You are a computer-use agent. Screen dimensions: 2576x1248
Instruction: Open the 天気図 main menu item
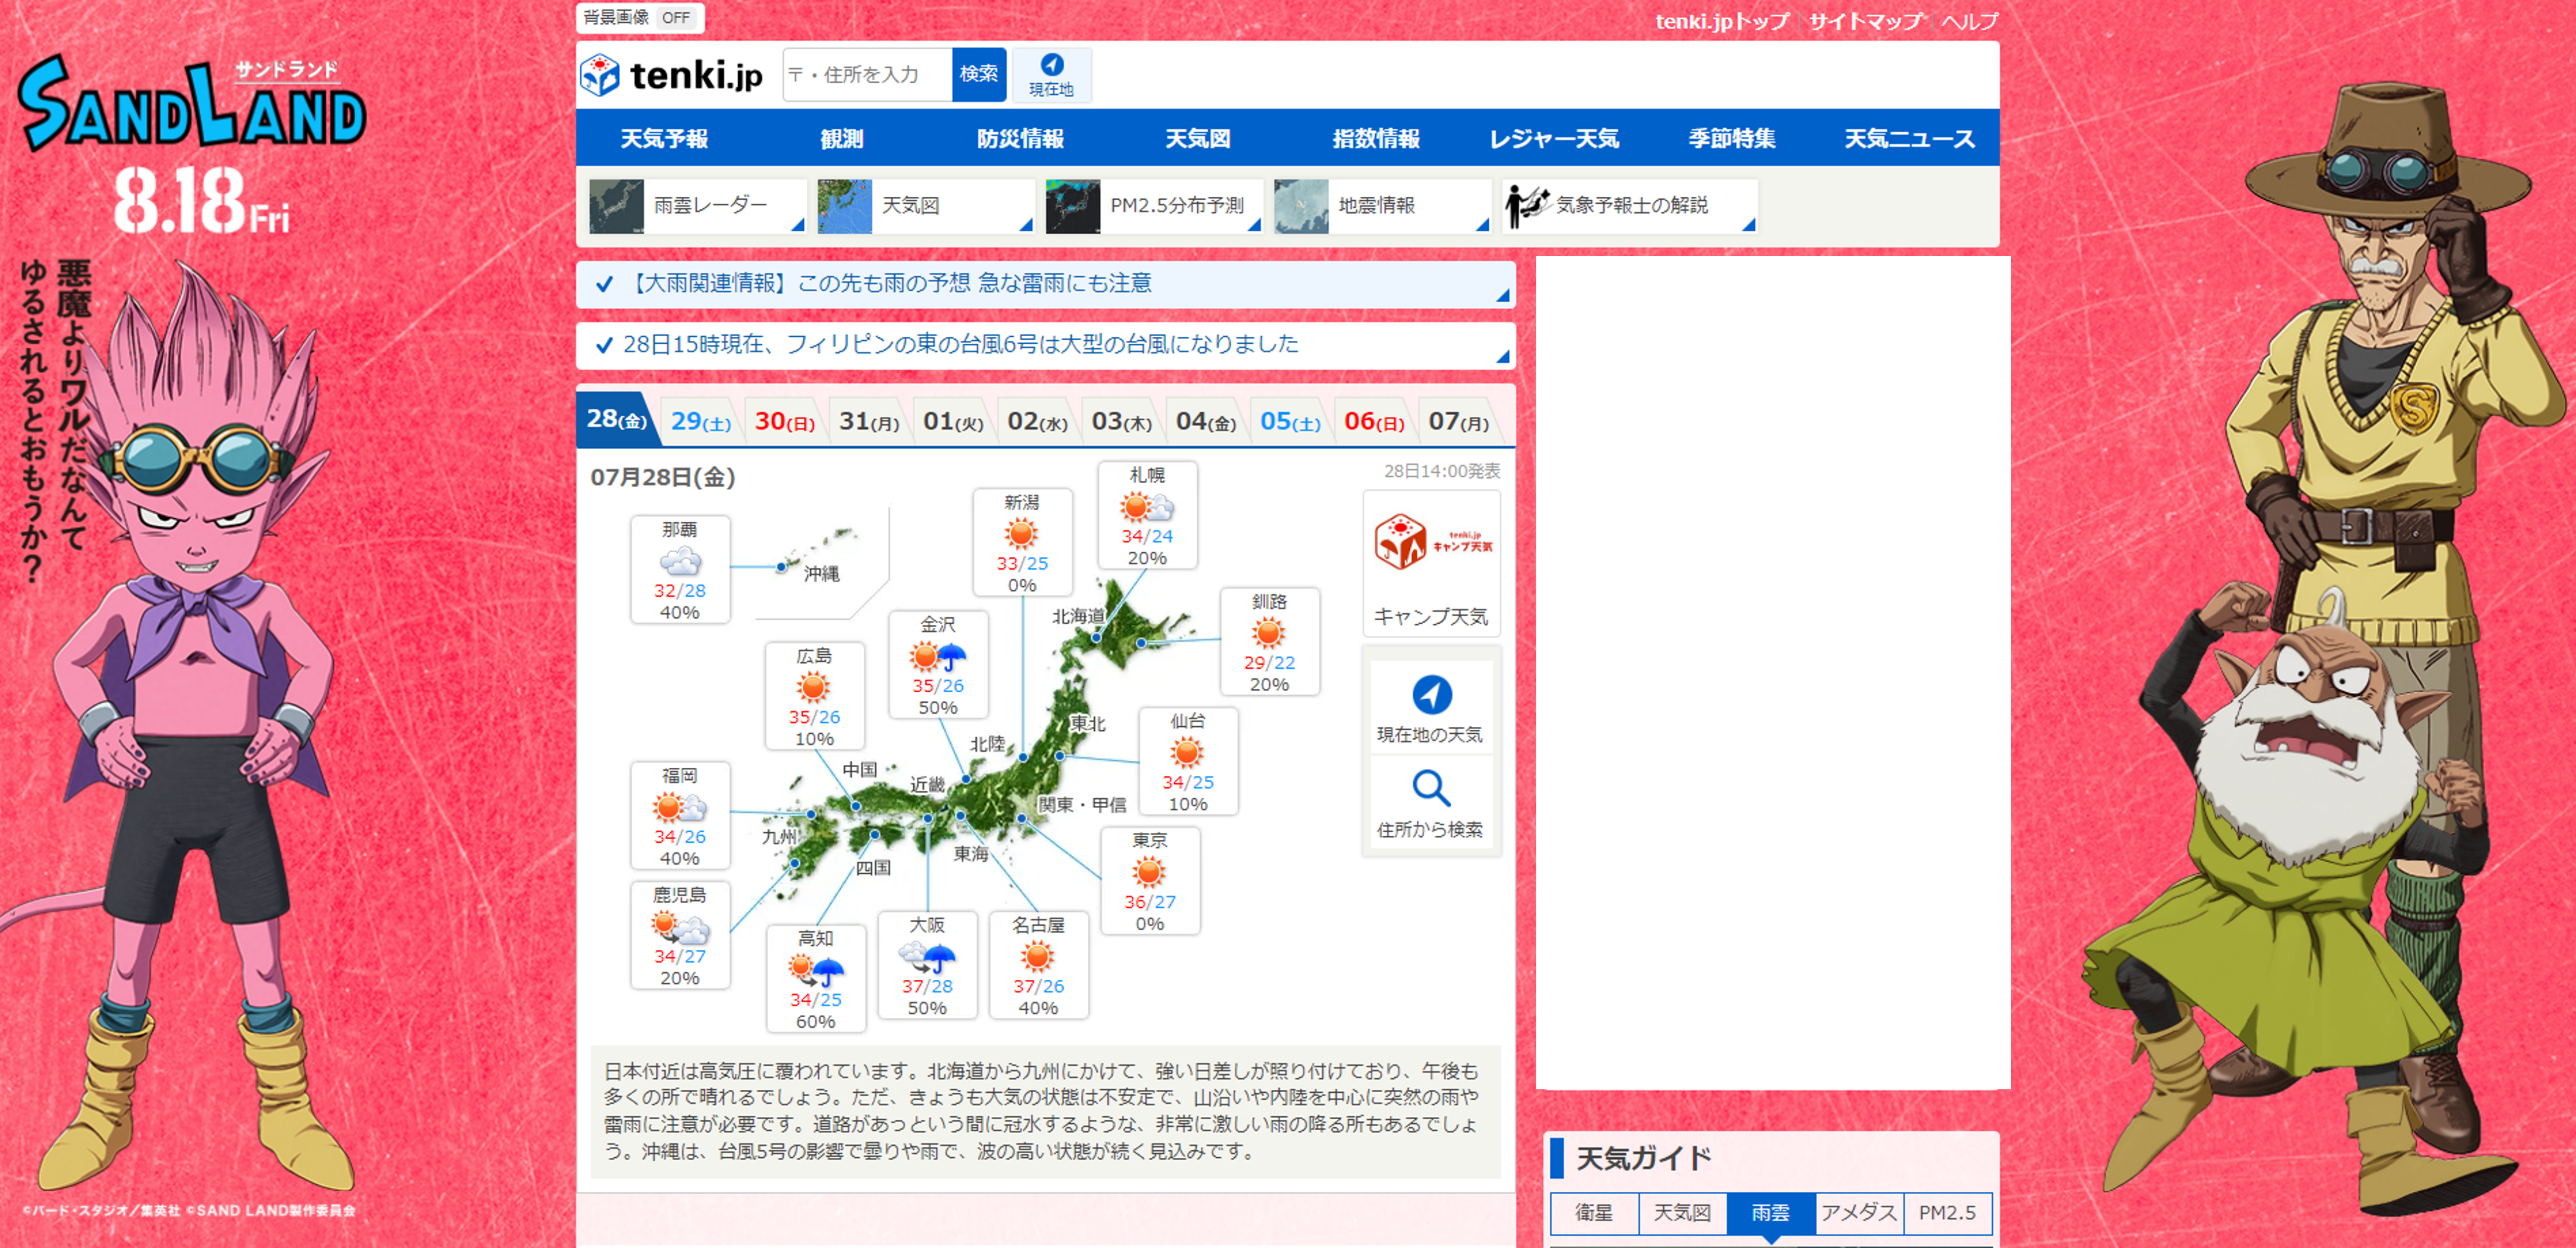click(1198, 138)
